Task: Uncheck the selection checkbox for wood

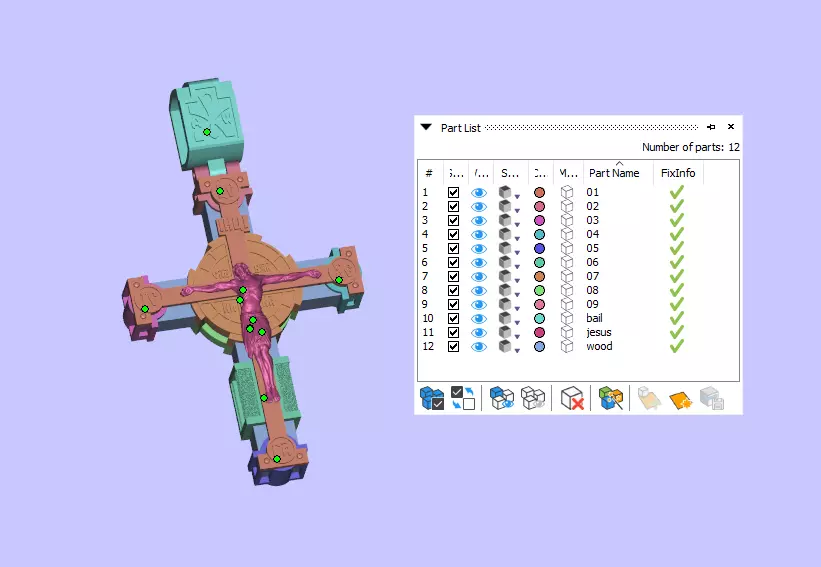Action: click(453, 347)
